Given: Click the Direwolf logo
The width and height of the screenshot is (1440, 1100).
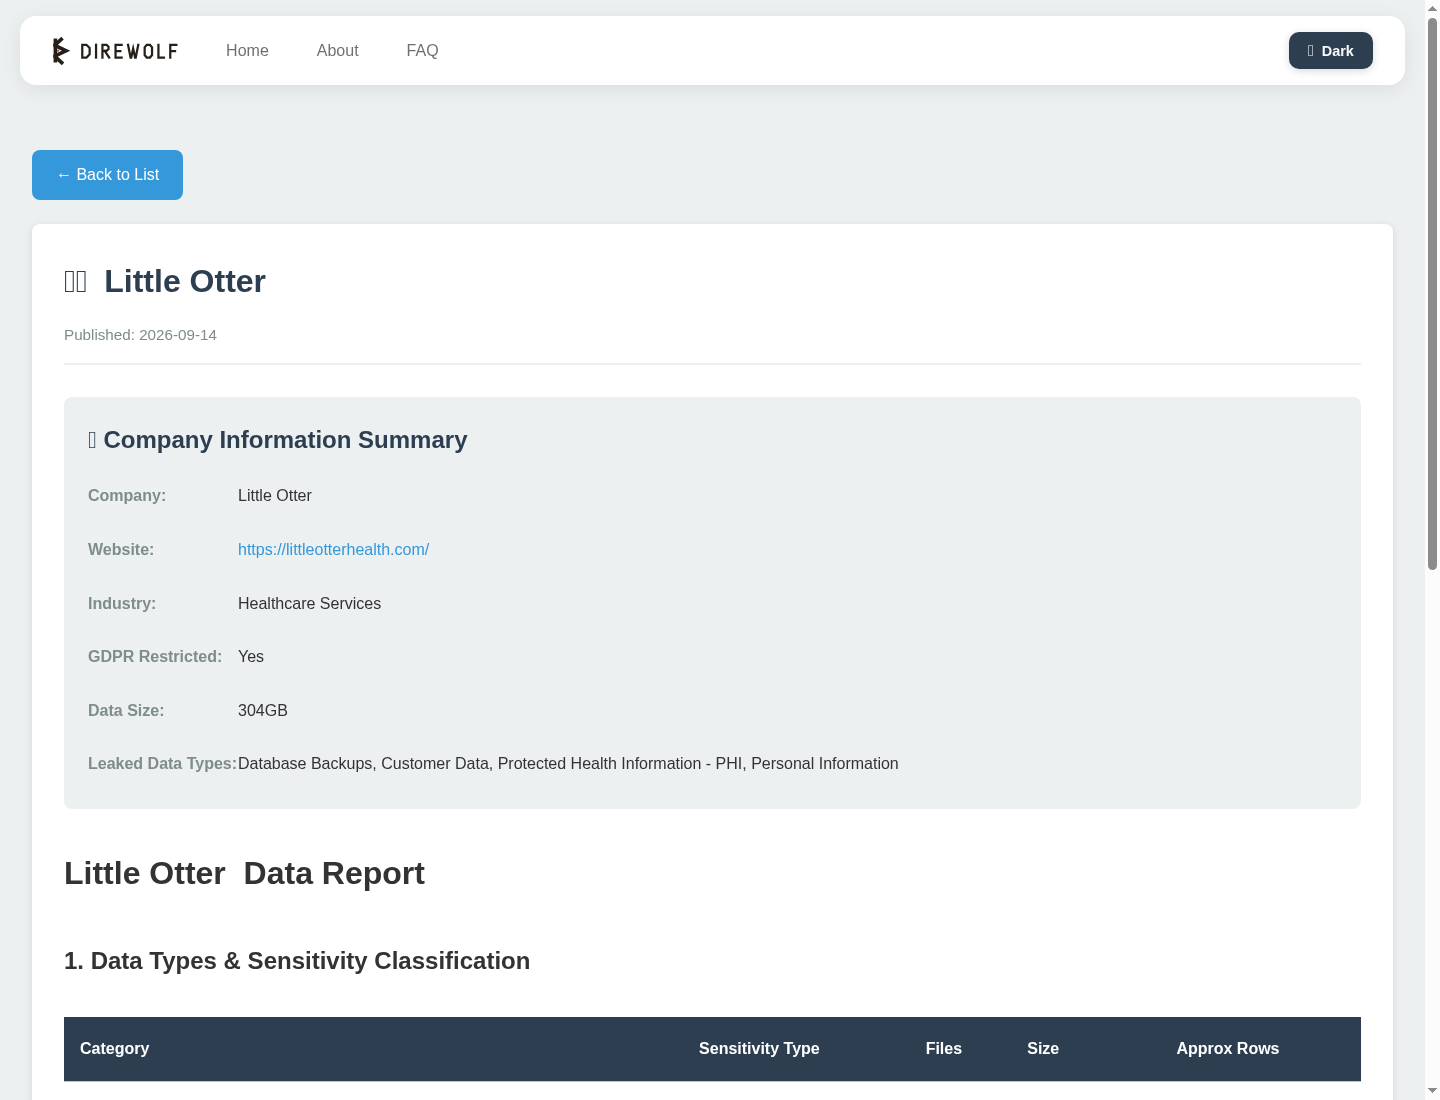Looking at the screenshot, I should (x=115, y=51).
